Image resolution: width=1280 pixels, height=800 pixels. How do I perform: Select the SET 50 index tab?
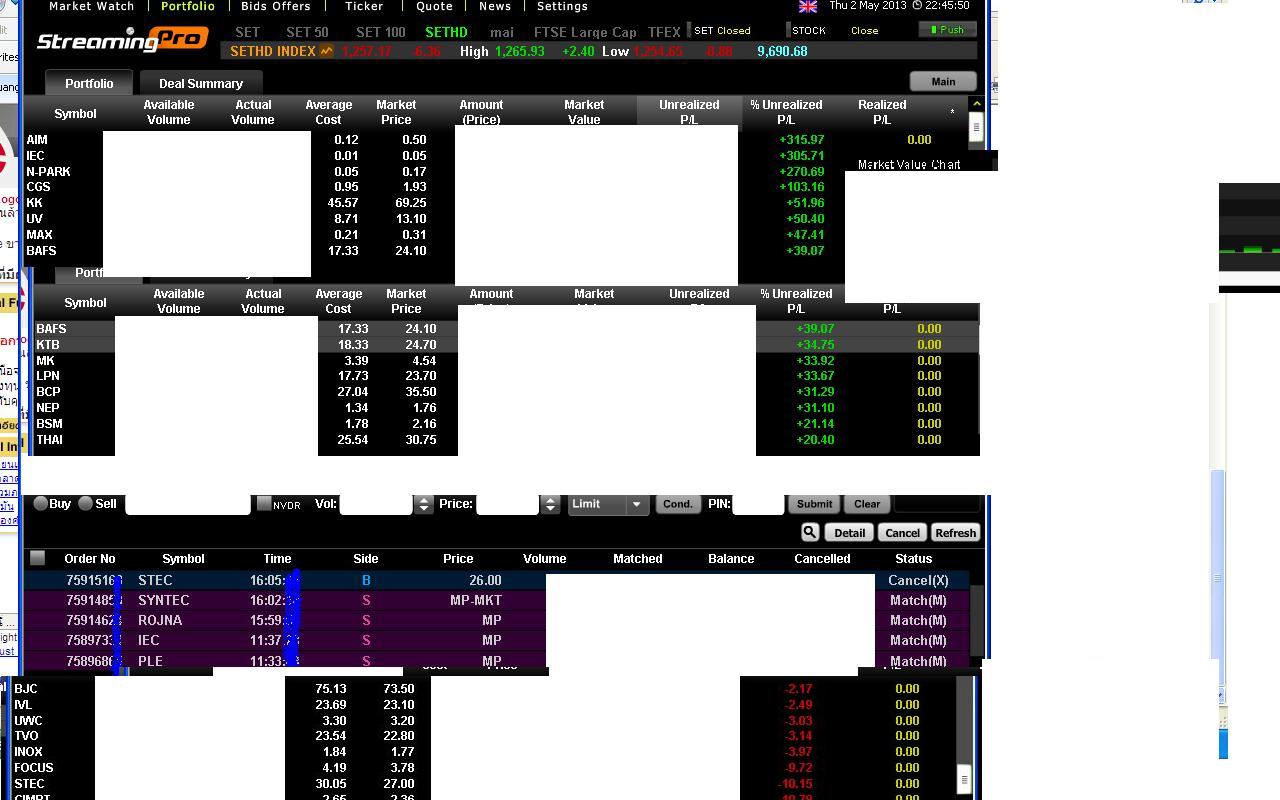[307, 32]
